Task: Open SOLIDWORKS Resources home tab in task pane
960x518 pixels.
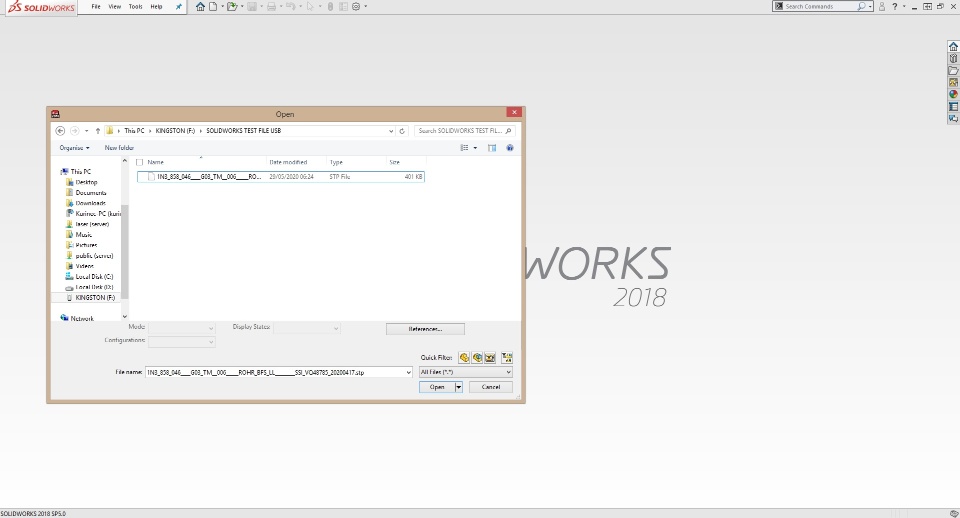Action: [953, 47]
